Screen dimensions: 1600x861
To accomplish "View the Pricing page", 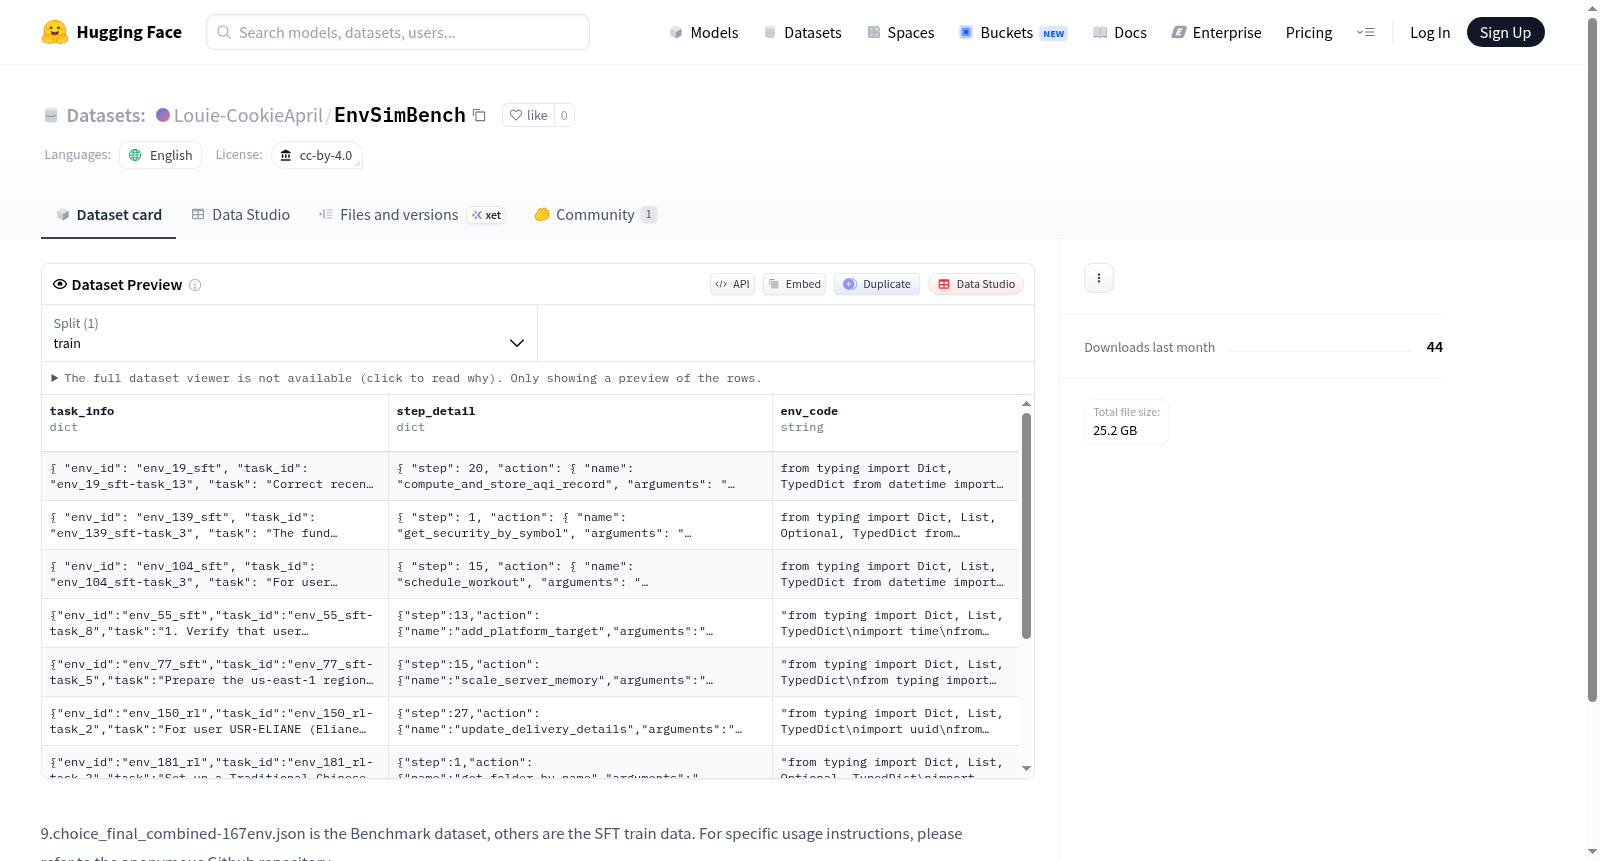I will [1309, 33].
